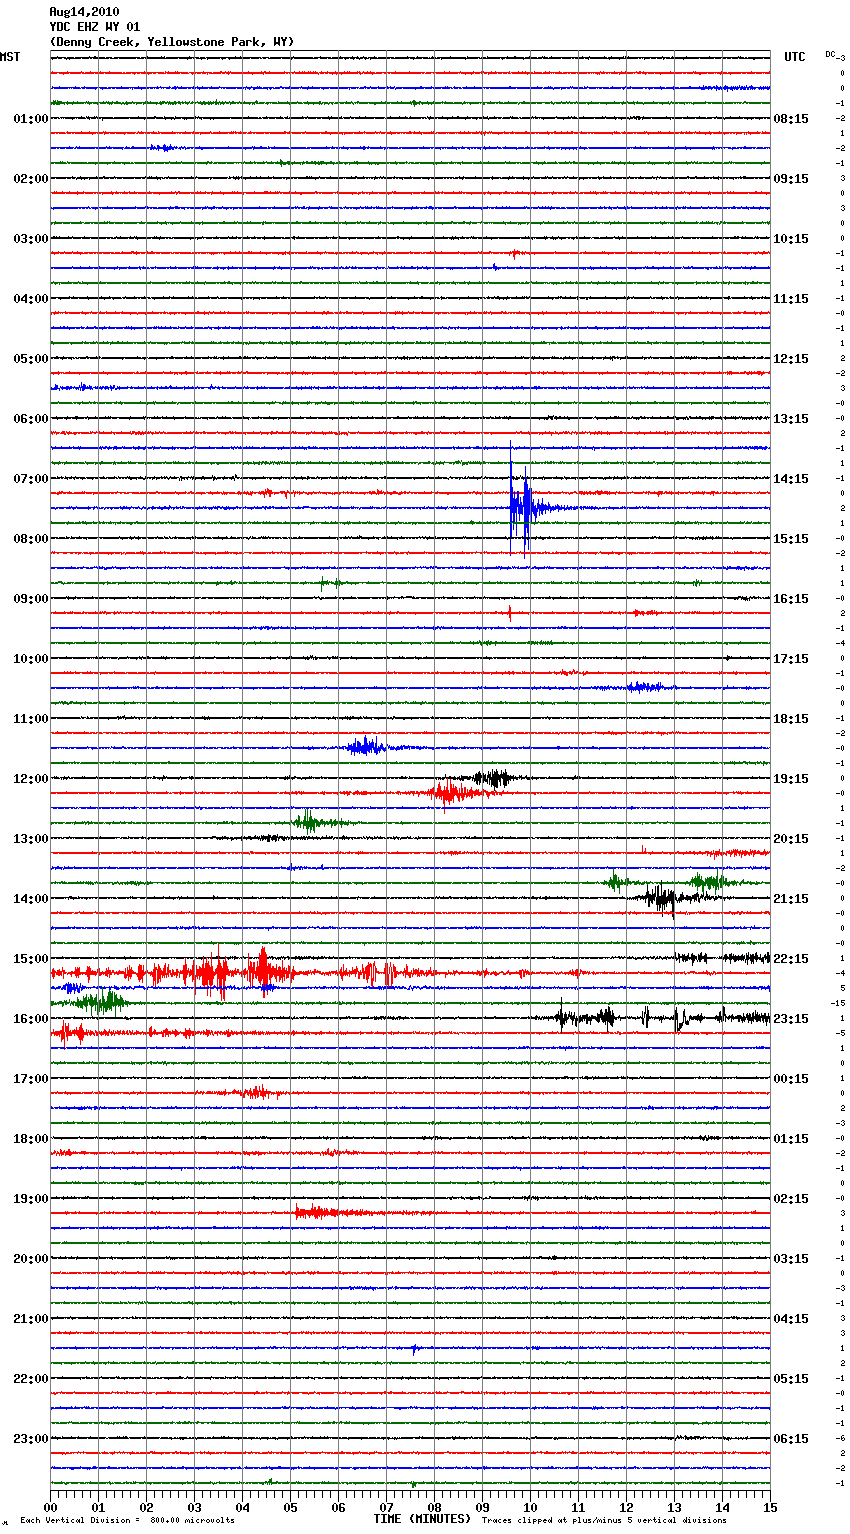Click the 21:15 UTC time label

[791, 899]
